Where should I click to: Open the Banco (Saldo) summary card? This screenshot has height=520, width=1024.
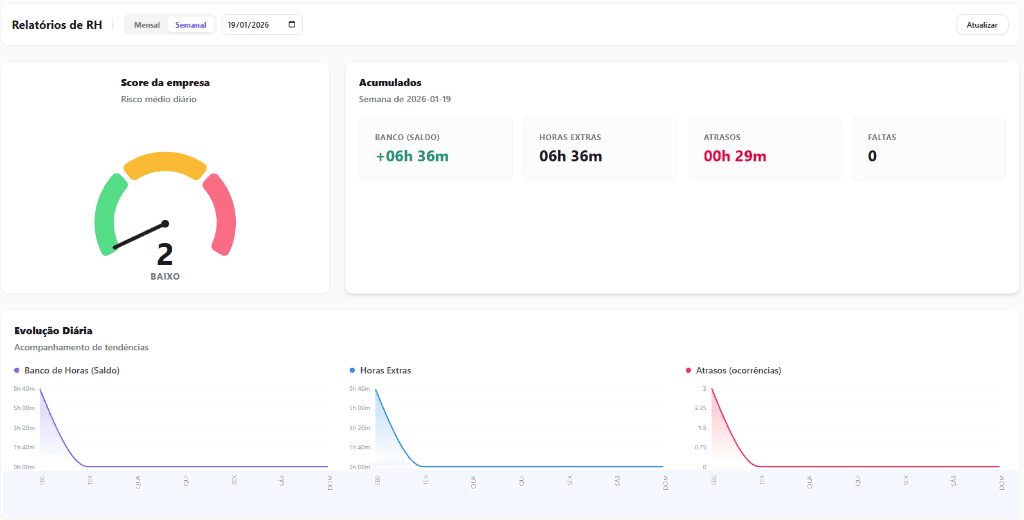tap(435, 148)
